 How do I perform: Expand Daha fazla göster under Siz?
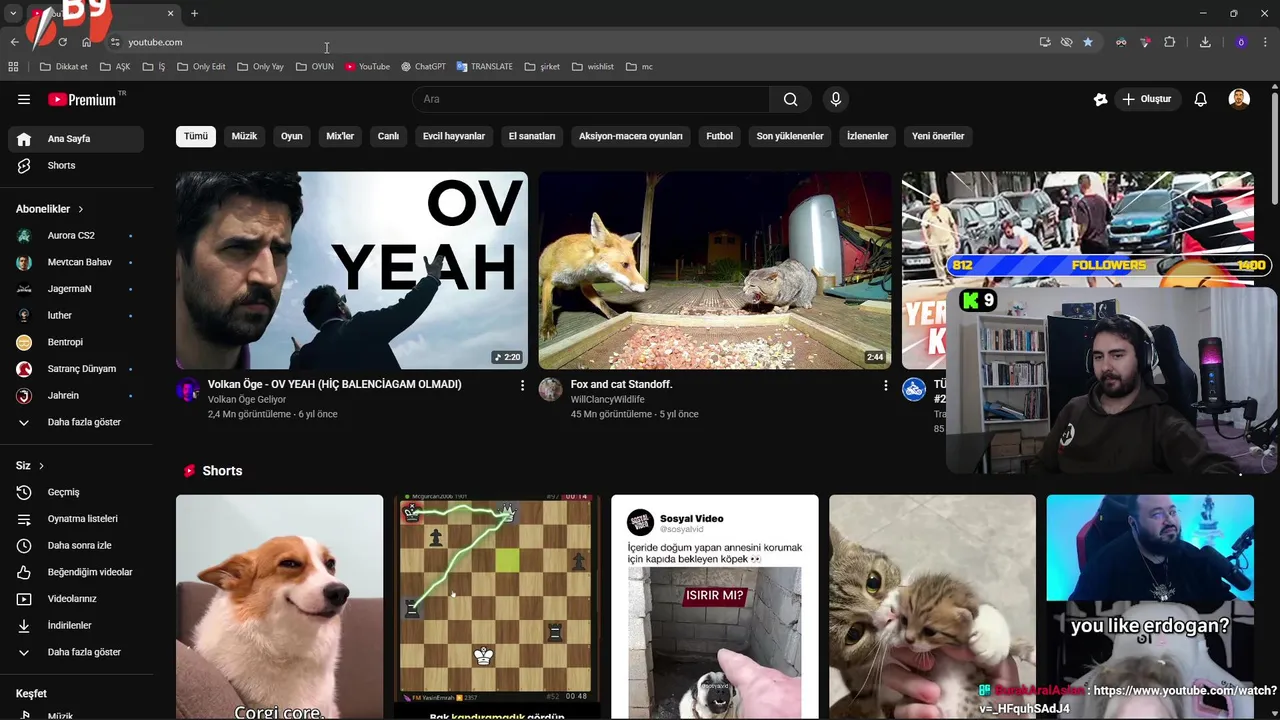76,652
